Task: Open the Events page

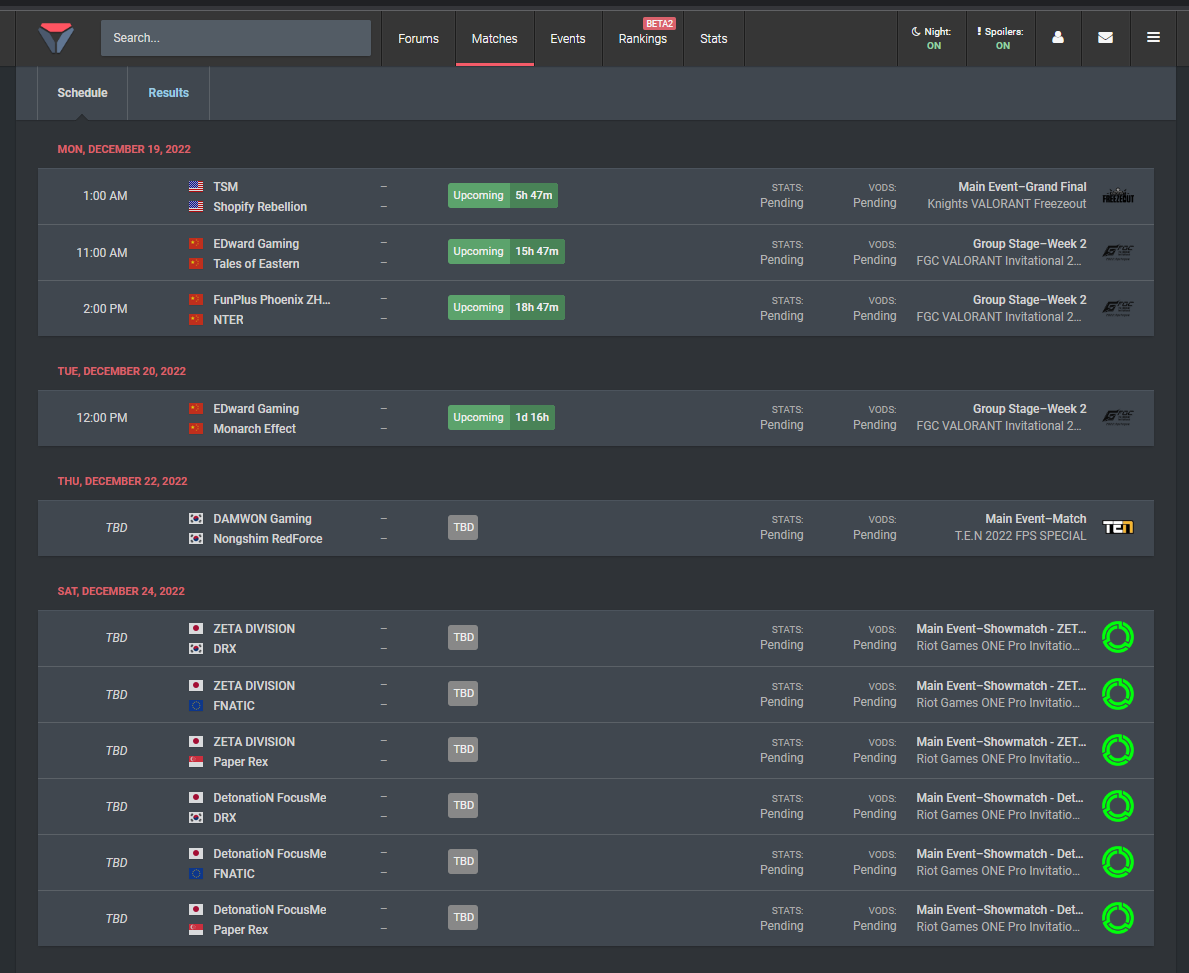Action: click(x=568, y=39)
